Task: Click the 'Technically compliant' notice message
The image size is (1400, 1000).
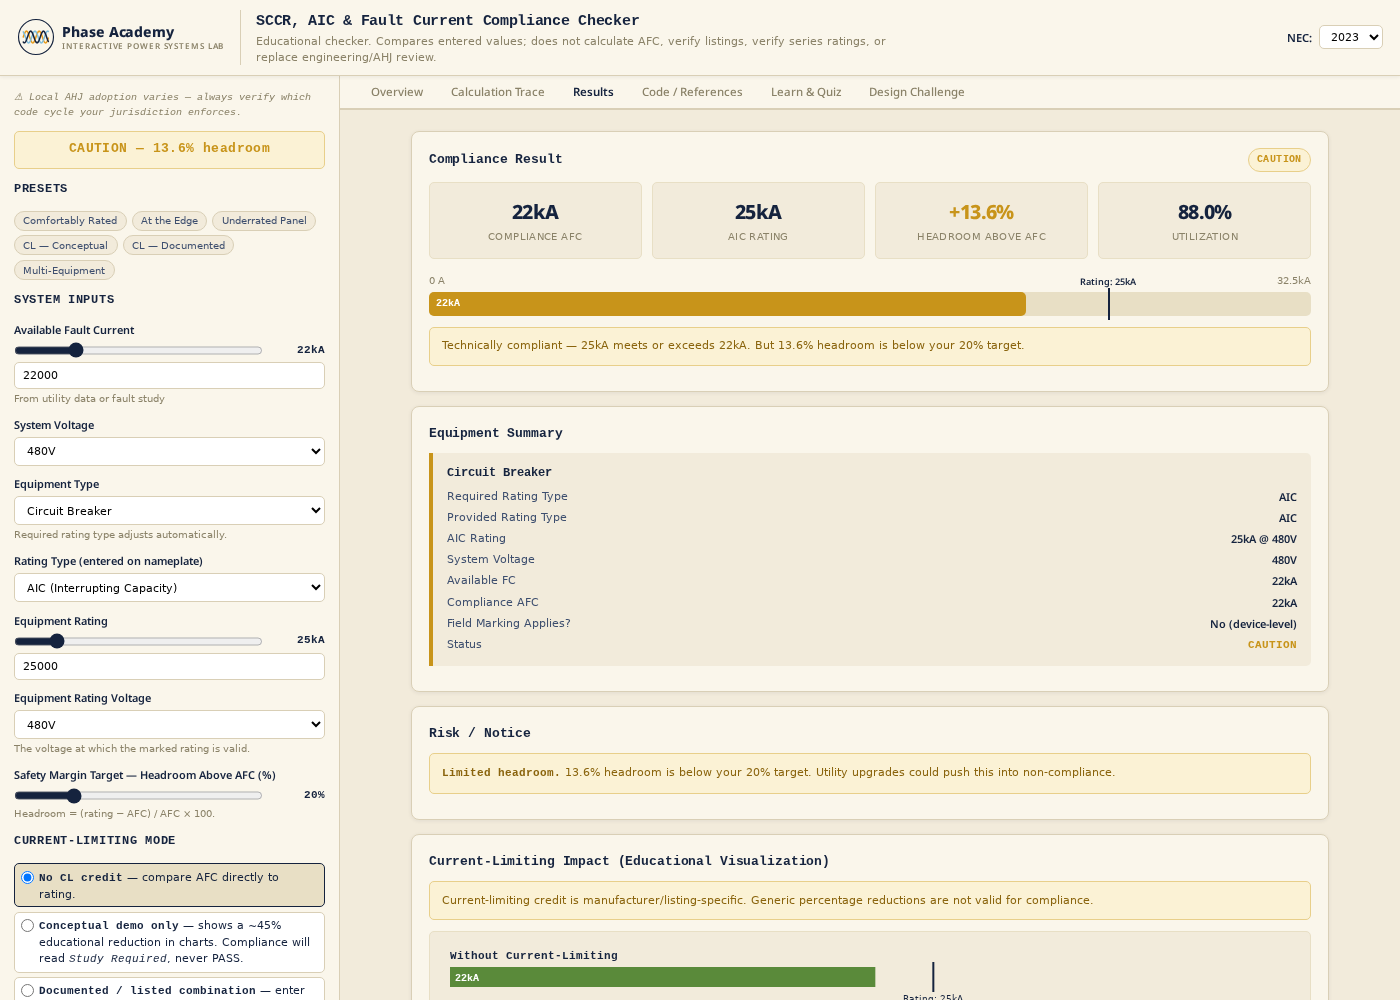Action: (x=869, y=346)
